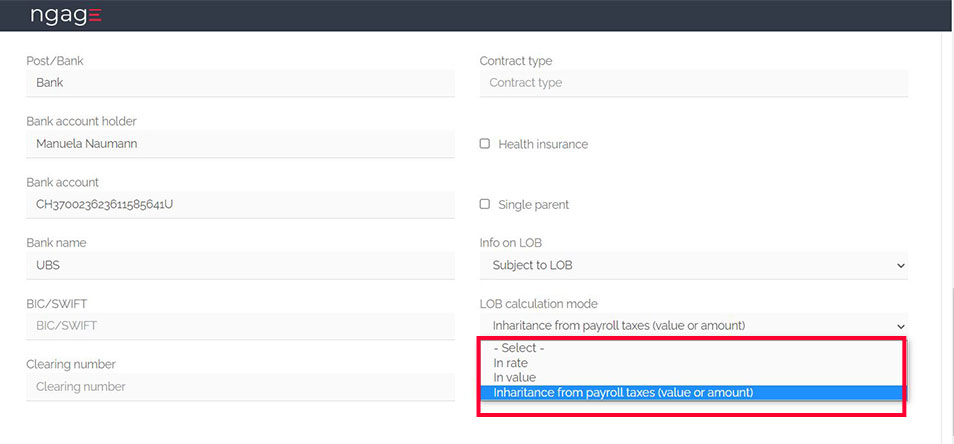Click the ngage logo in header

[65, 15]
